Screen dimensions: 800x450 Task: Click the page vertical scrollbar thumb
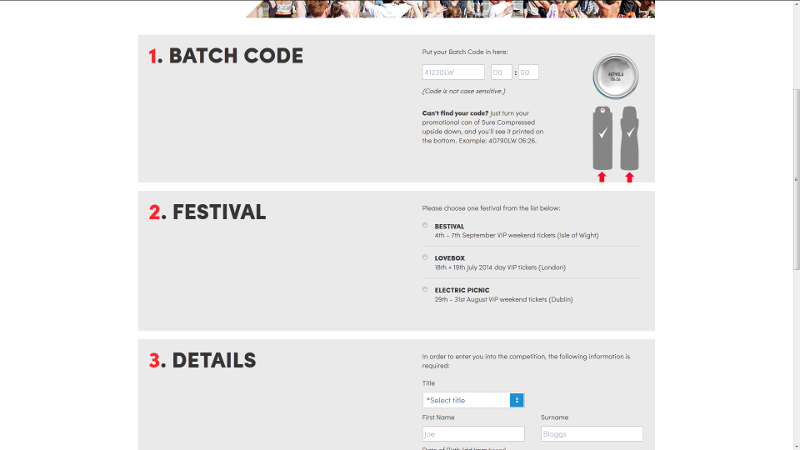tap(796, 180)
